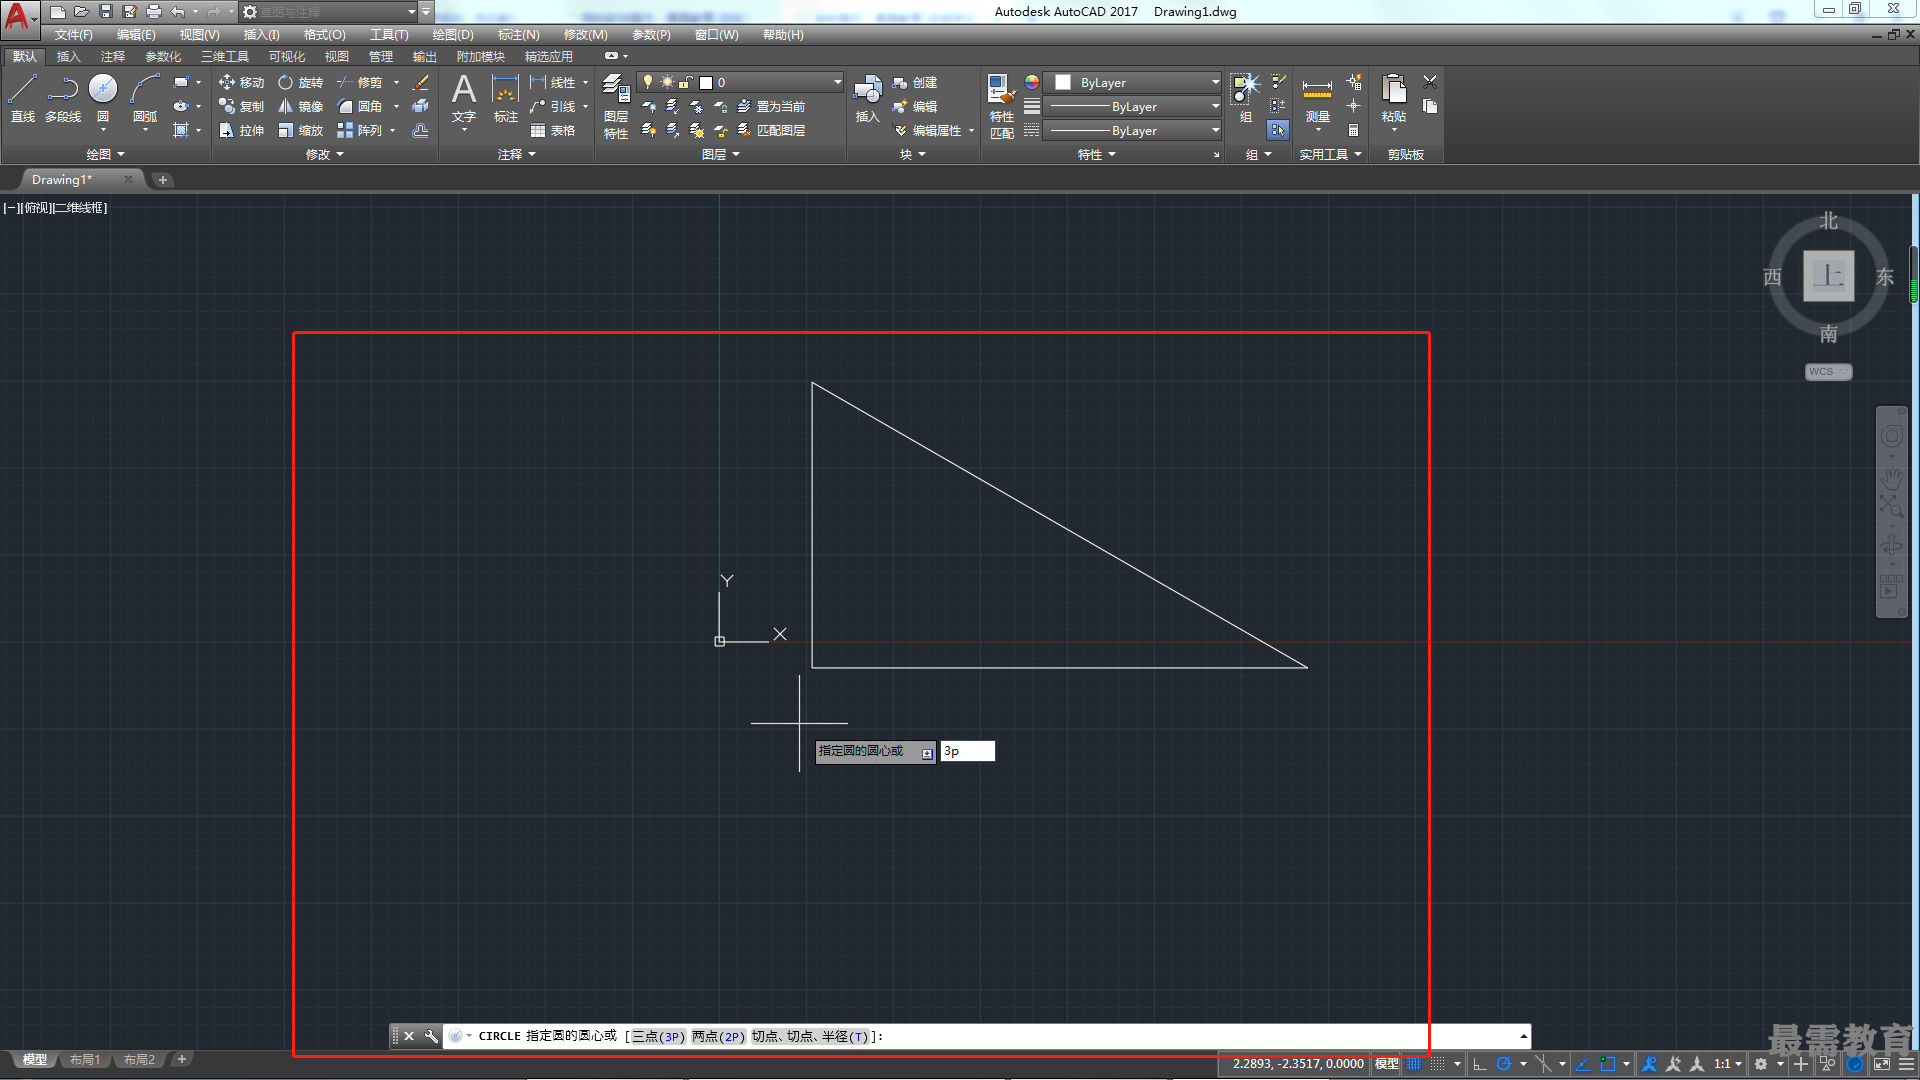Click the 阵列 (Array) tool
1920x1080 pixels.
tap(360, 130)
